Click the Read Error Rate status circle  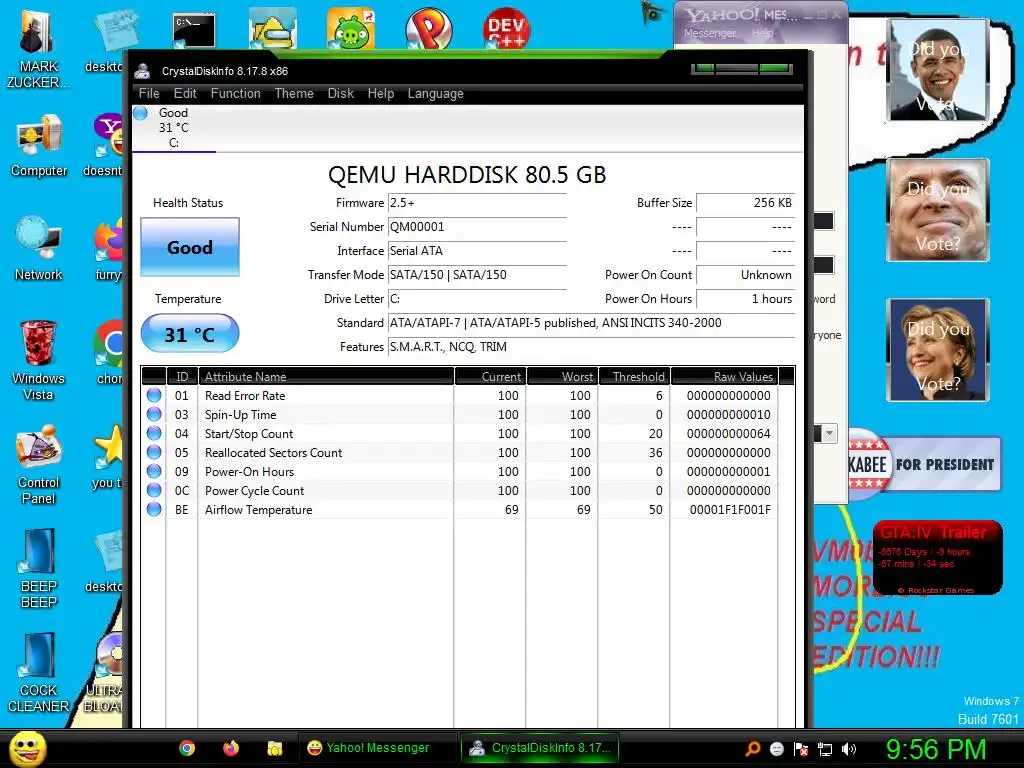pos(154,395)
